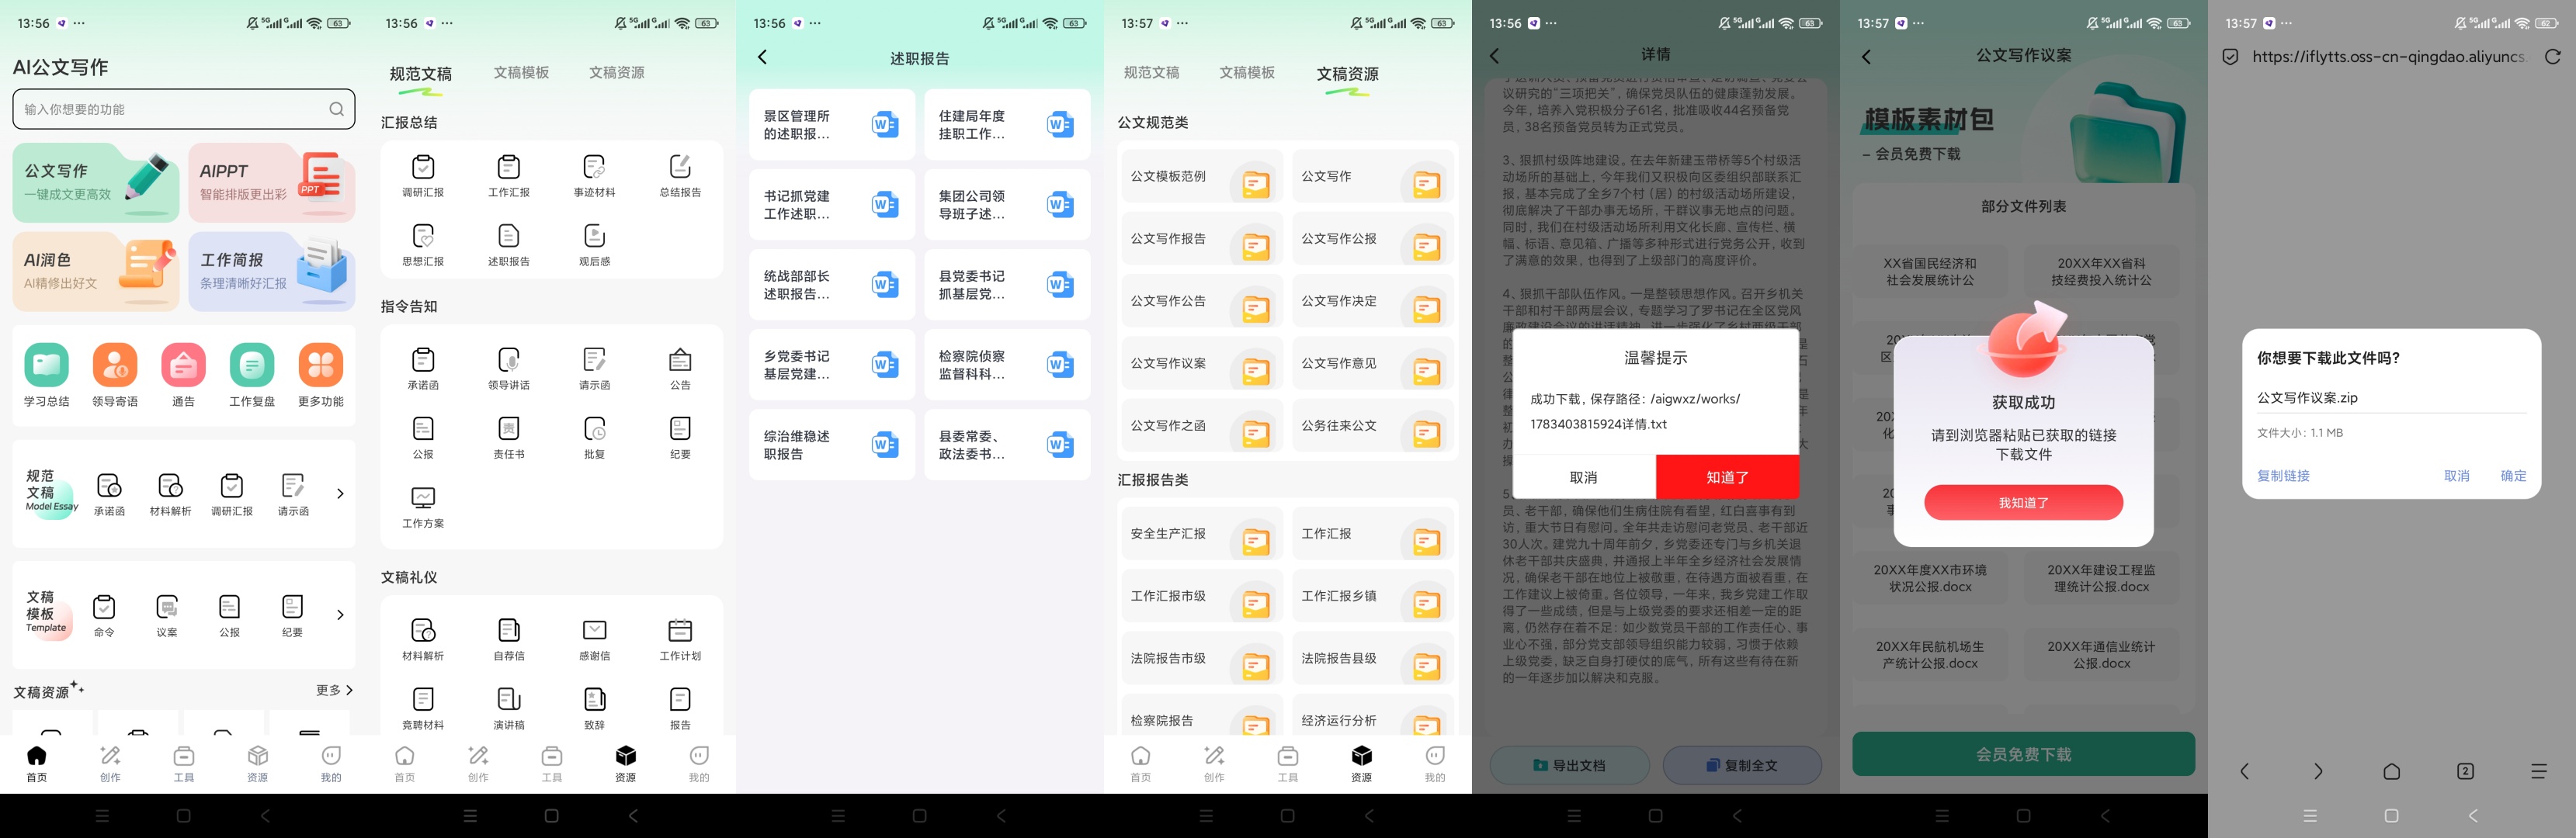Go back from the 述职报告 list
Viewport: 2576px width, 838px height.
coord(763,57)
